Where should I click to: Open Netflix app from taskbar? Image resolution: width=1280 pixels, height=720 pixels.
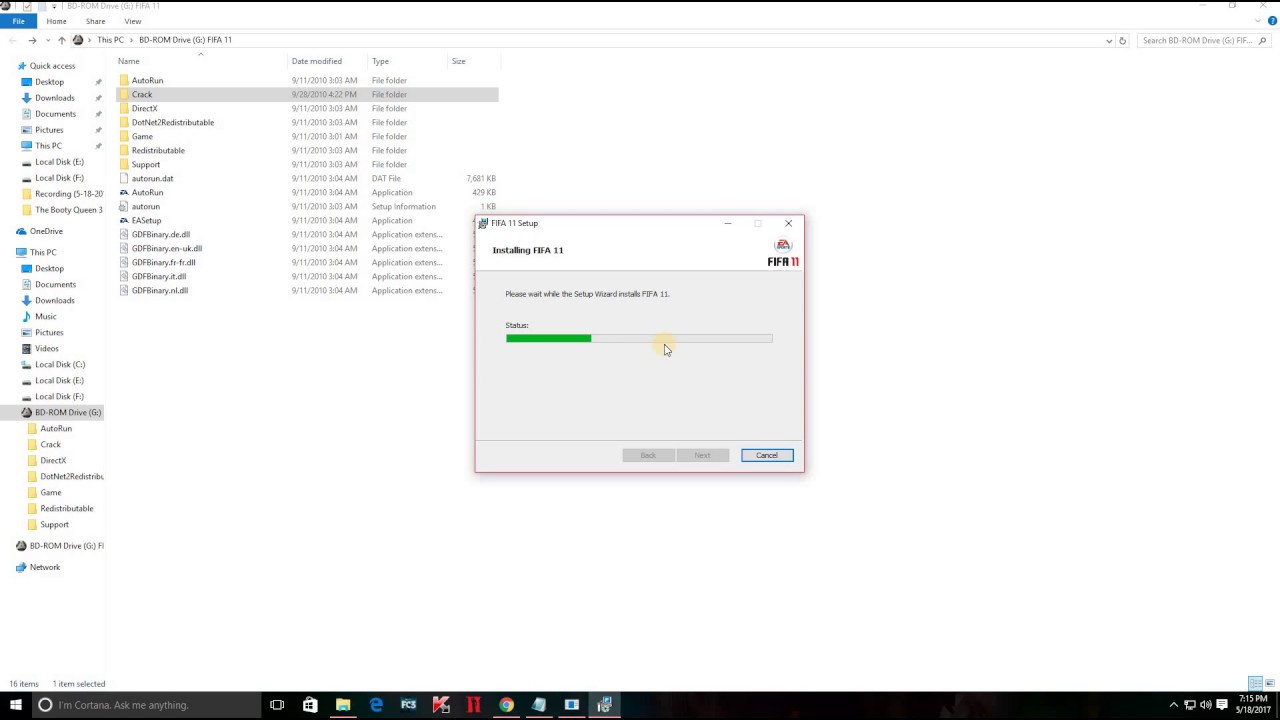point(474,705)
